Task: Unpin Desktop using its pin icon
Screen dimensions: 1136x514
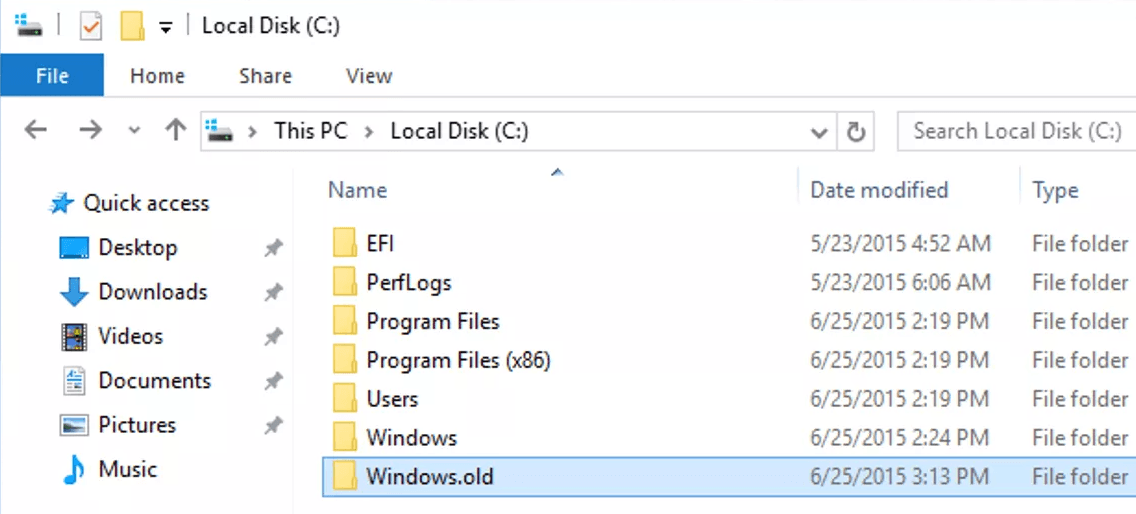Action: click(x=273, y=248)
